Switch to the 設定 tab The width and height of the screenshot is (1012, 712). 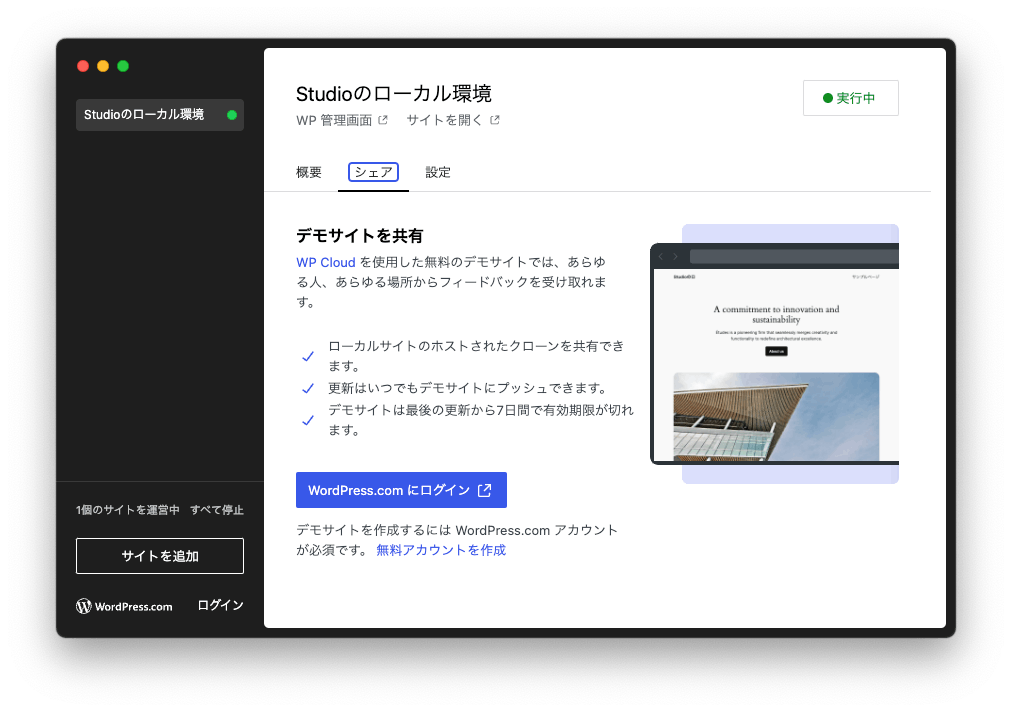[x=438, y=172]
